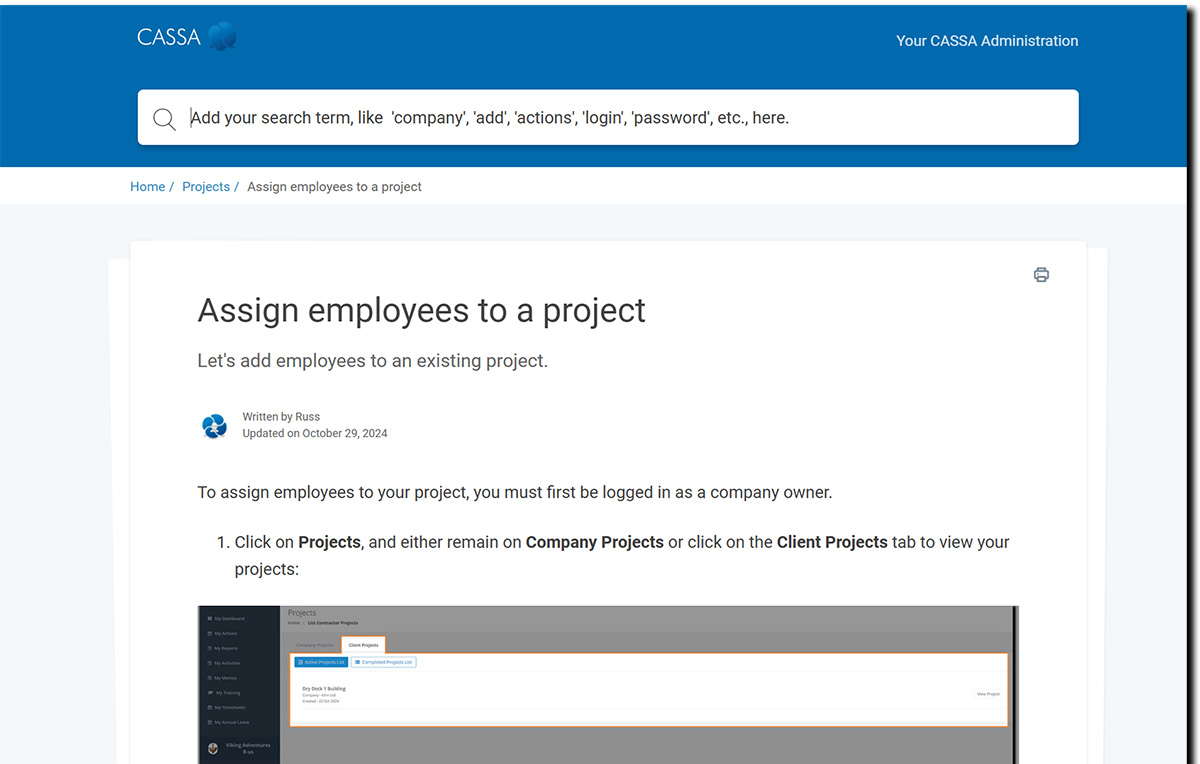Click 'Updated on October 29, 2024' text
The width and height of the screenshot is (1200, 764).
[x=315, y=434]
